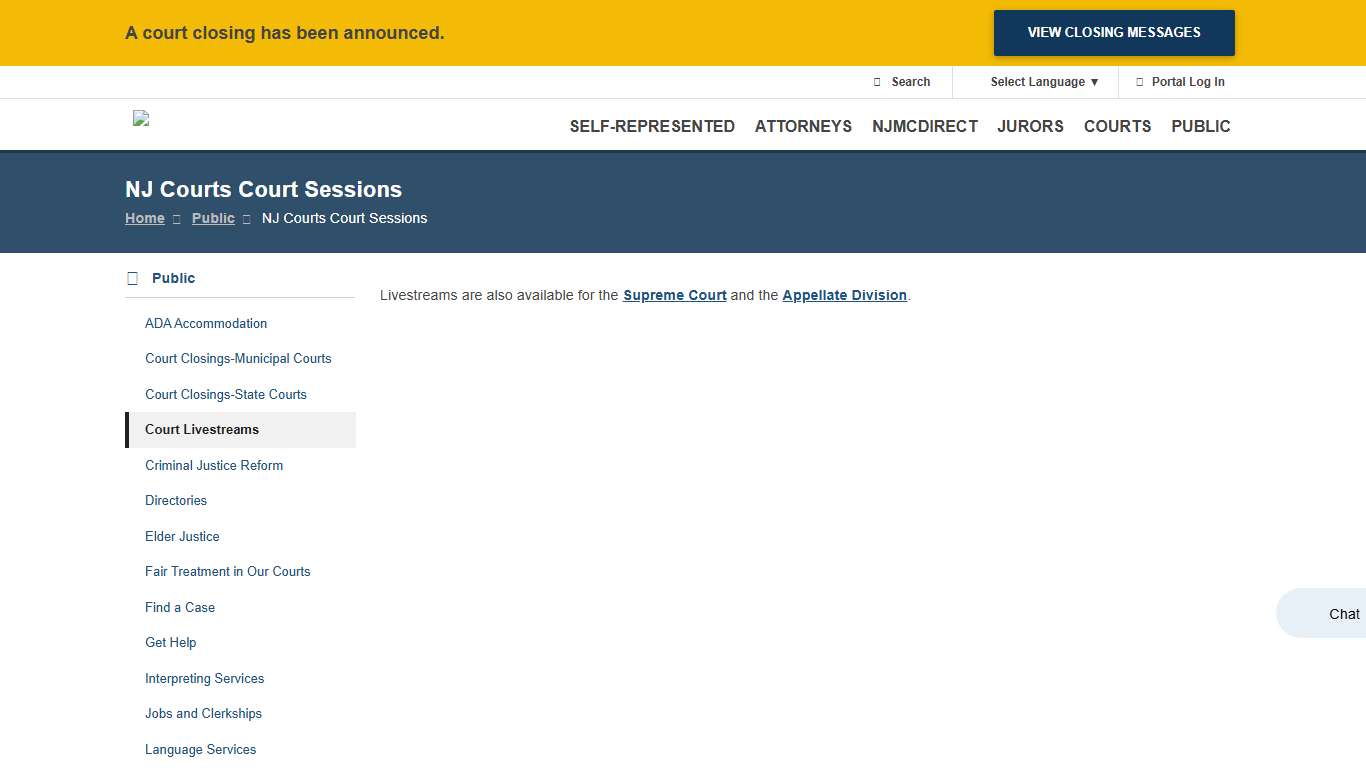This screenshot has height=768, width=1366.
Task: Open the Appellate Division link
Action: click(x=844, y=295)
